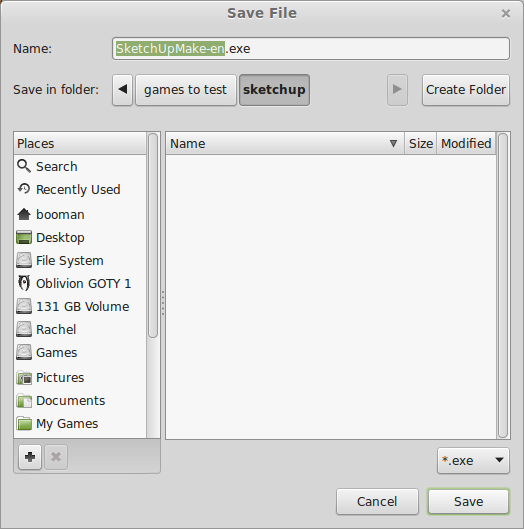Go back with left path arrow
524x529 pixels.
(x=122, y=90)
